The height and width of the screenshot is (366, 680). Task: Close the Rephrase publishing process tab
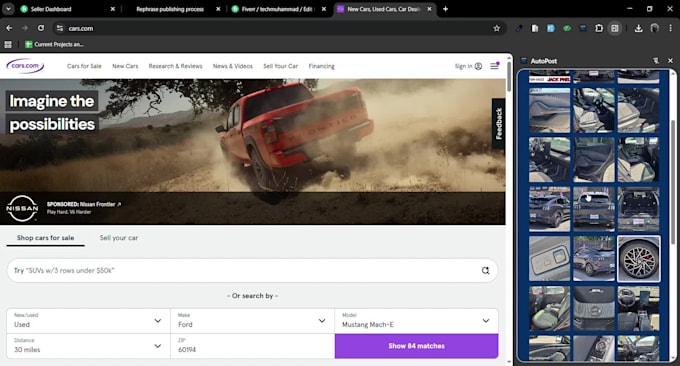218,9
